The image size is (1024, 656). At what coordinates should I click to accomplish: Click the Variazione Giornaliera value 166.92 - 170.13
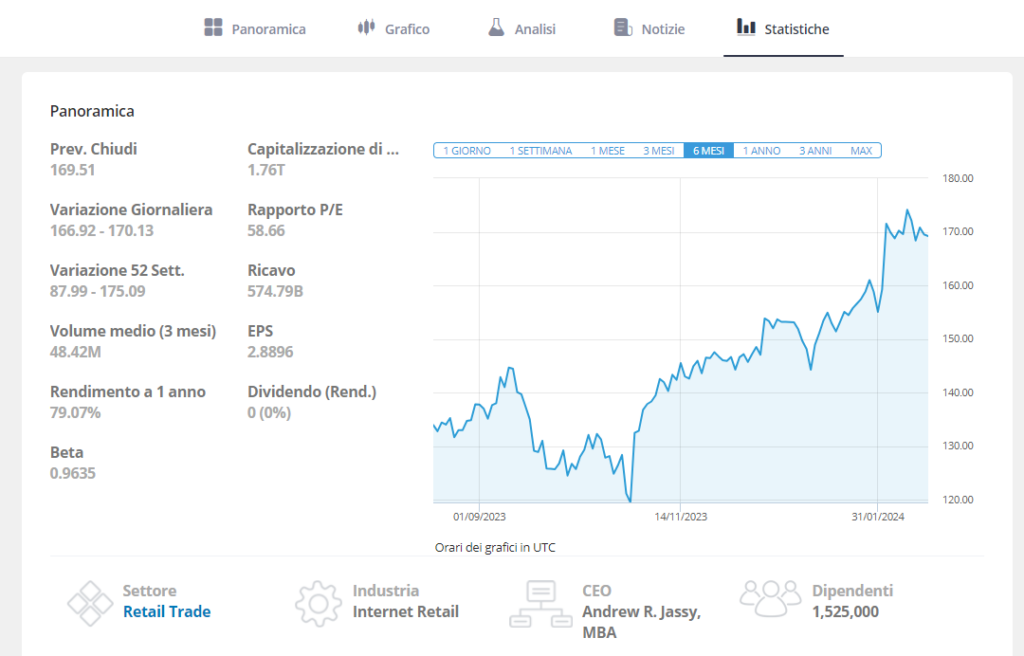coord(102,231)
